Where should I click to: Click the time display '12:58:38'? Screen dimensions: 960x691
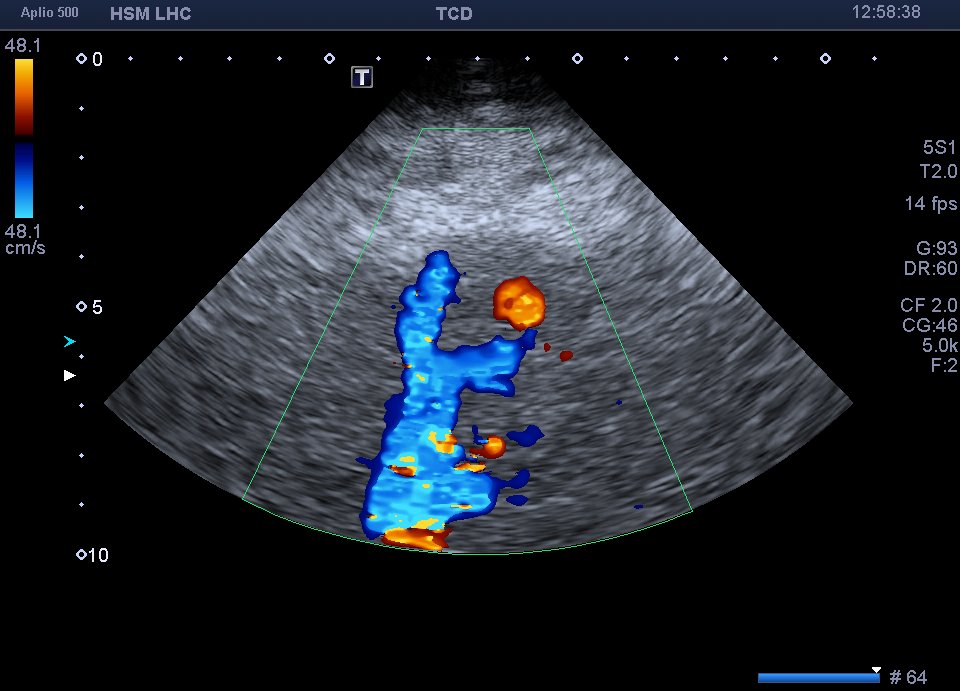coord(886,12)
